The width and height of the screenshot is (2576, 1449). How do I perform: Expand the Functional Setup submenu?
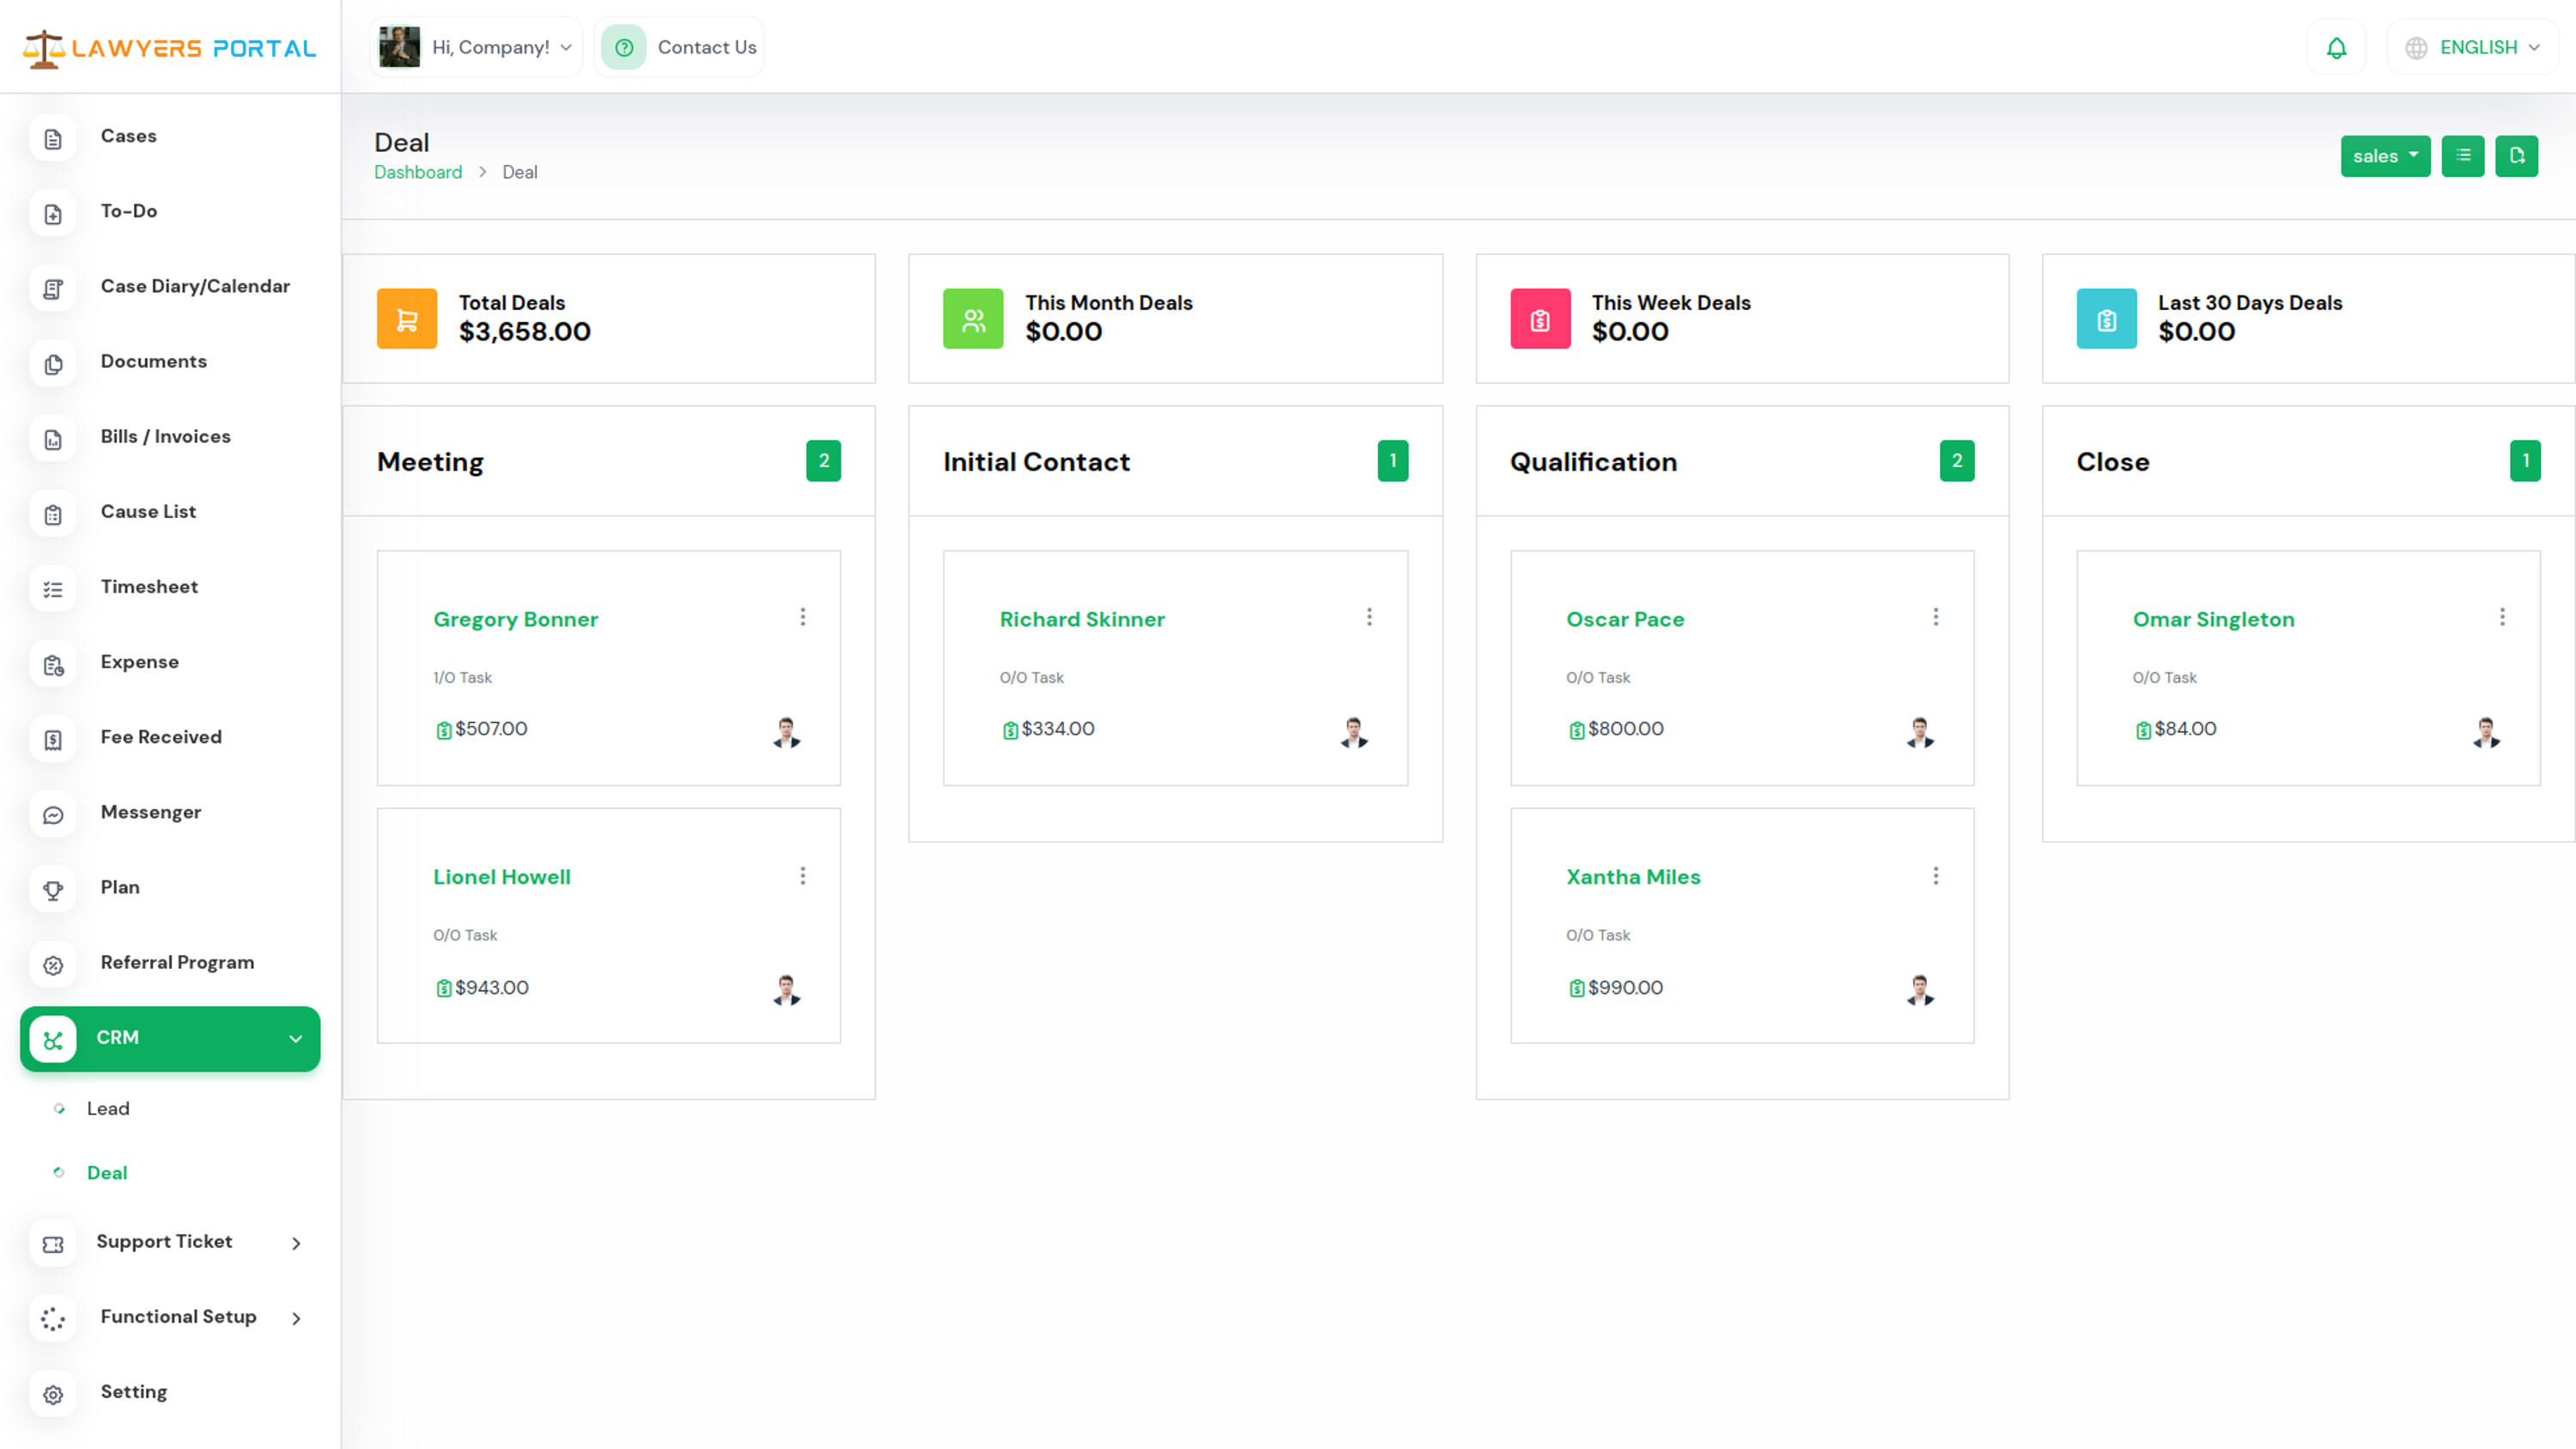[x=296, y=1318]
